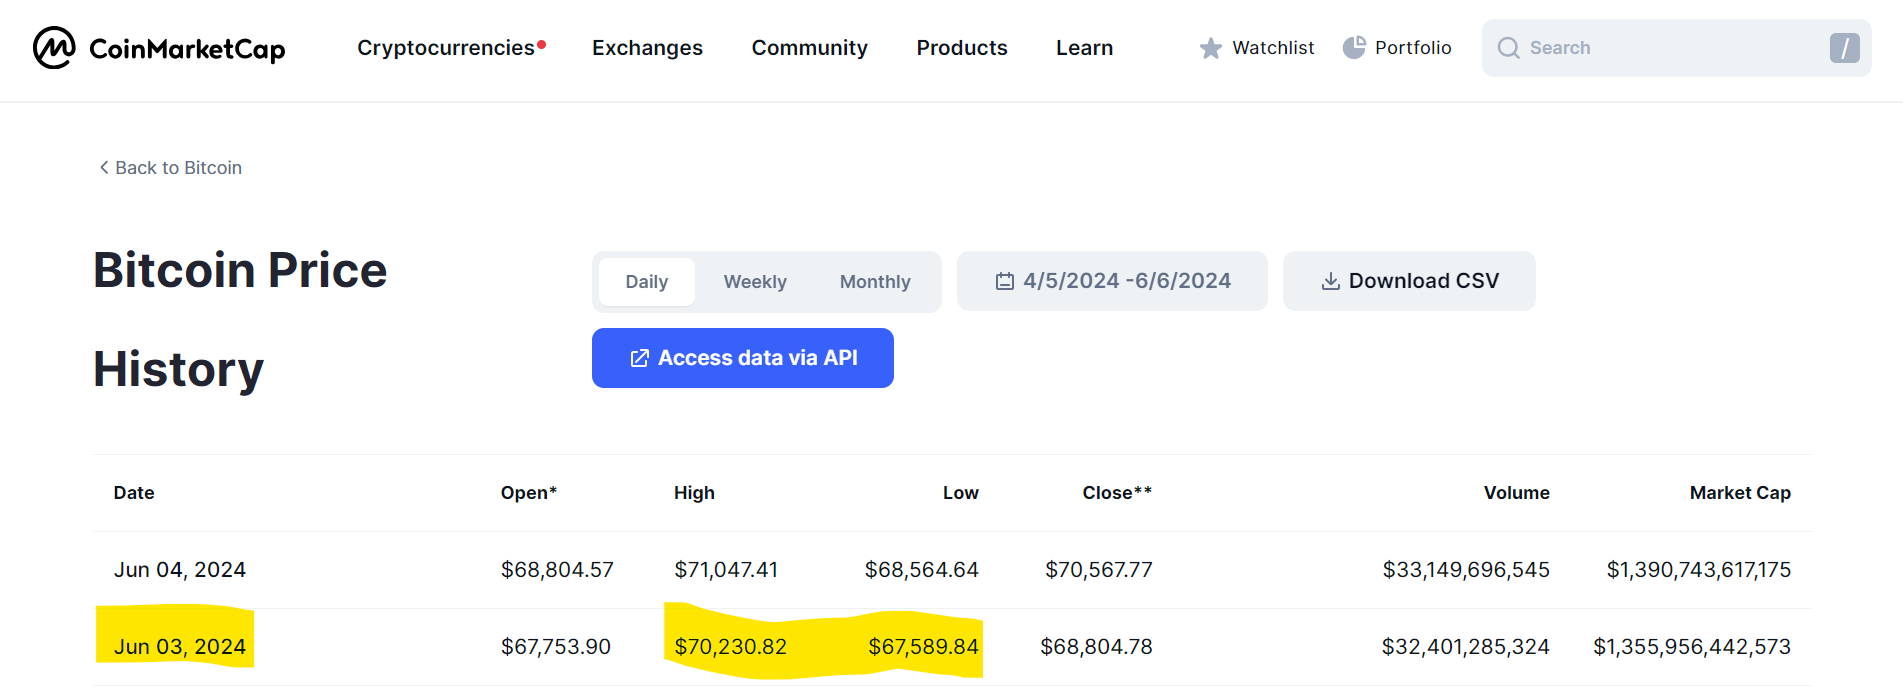
Task: Click the back chevron beside Back to Bitcoin
Action: [x=104, y=167]
